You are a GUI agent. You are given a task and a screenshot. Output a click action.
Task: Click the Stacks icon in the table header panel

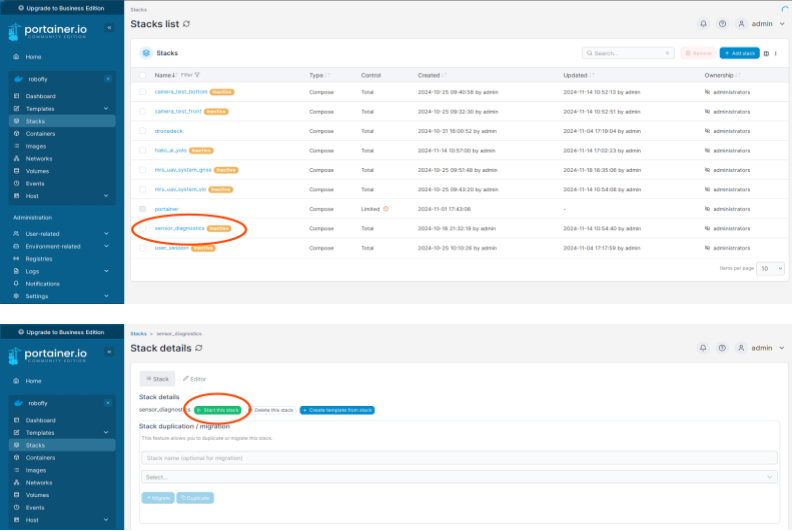coord(146,53)
